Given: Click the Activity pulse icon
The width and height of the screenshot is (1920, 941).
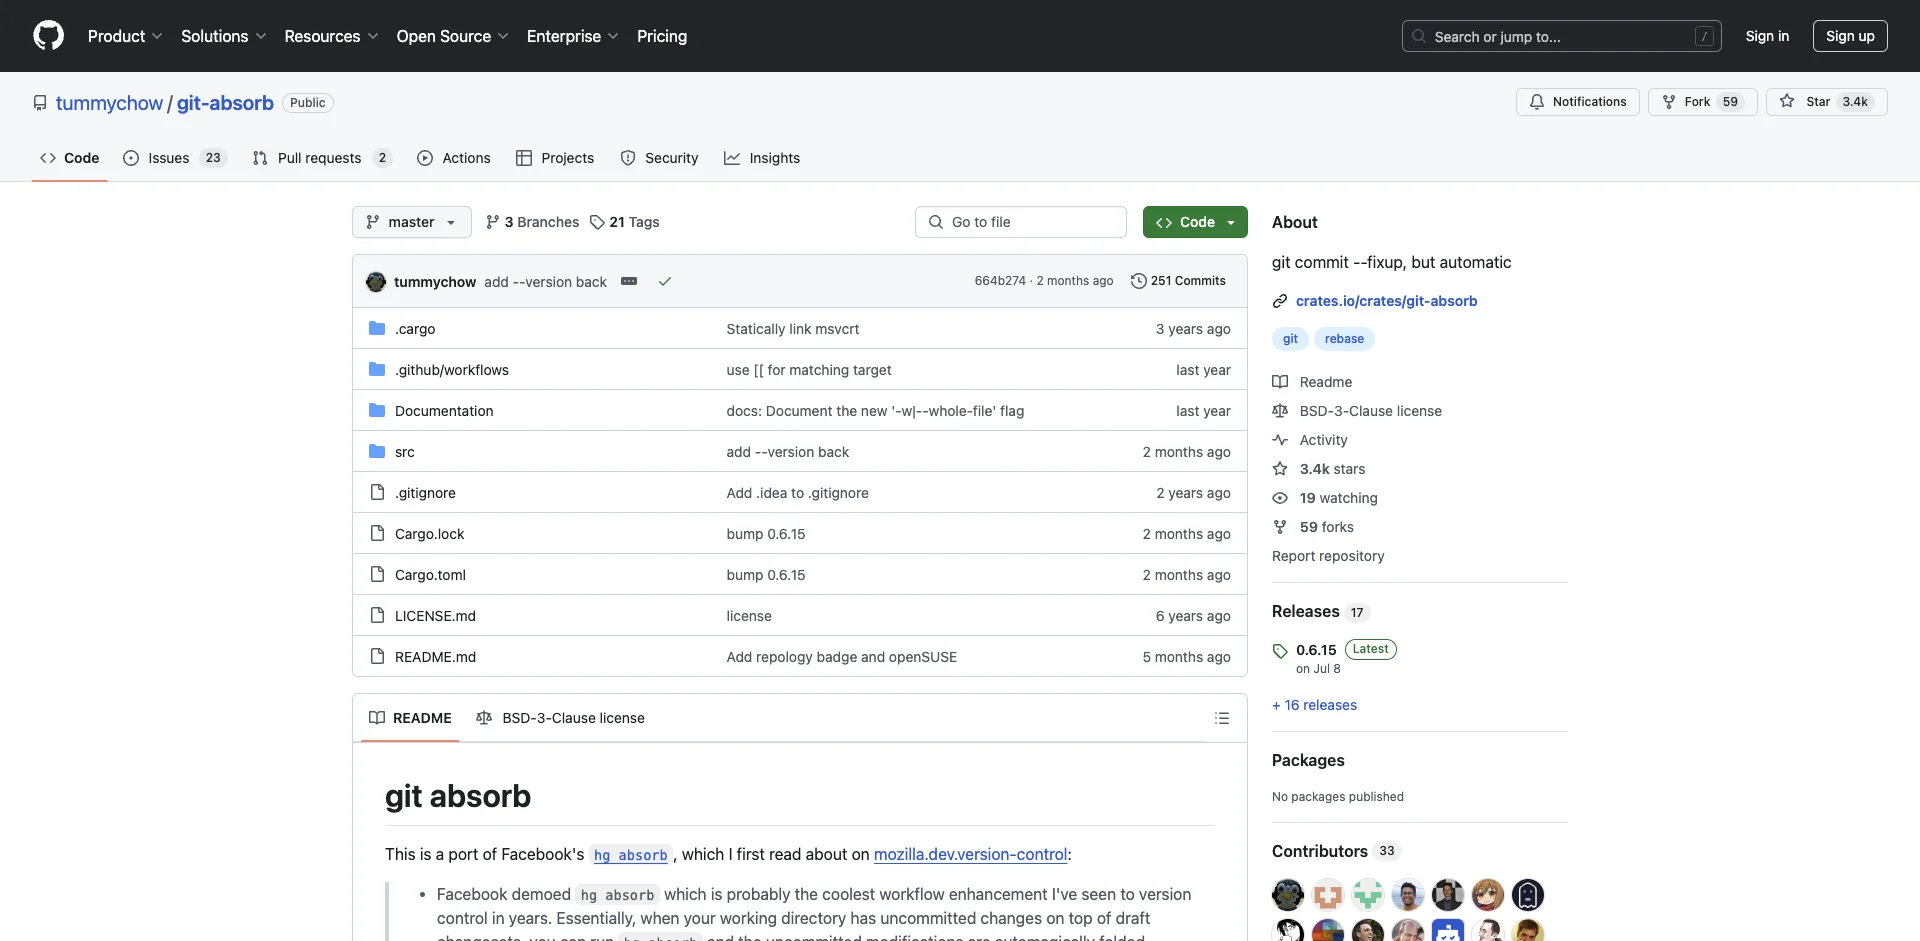Looking at the screenshot, I should (x=1280, y=440).
